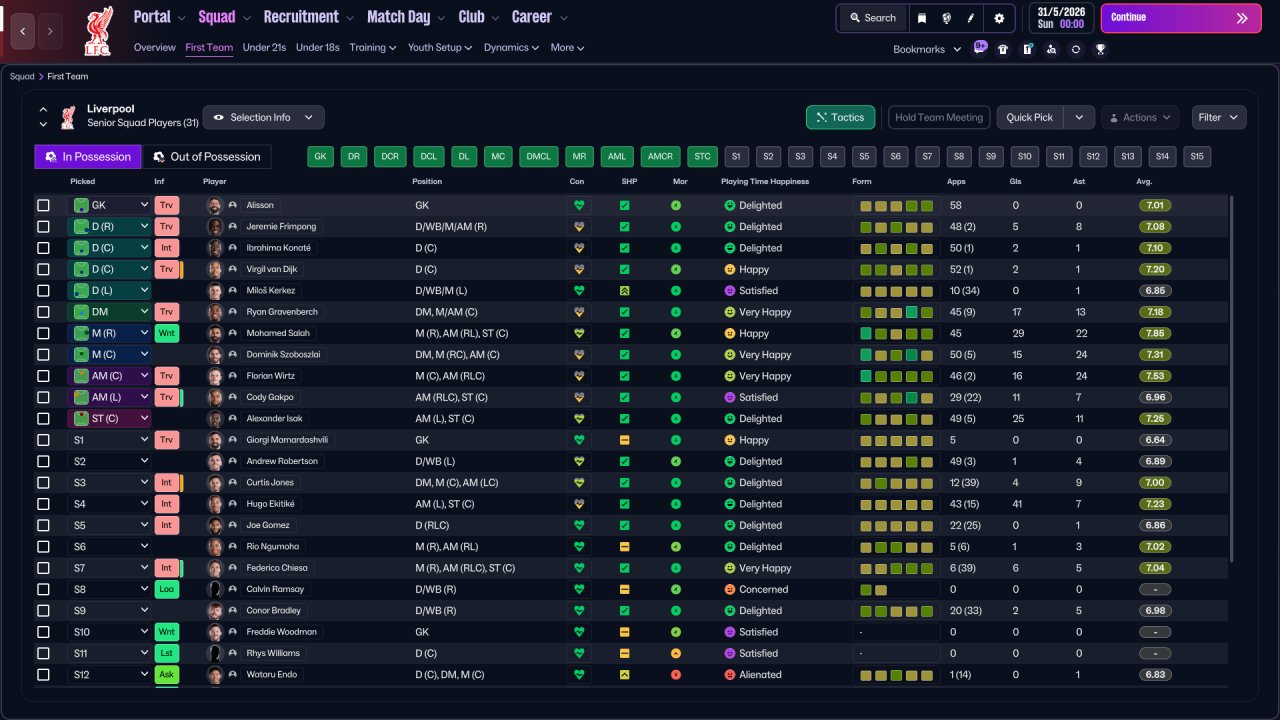The image size is (1280, 720).
Task: Click Rhys Williams' orange morale icon
Action: click(x=676, y=653)
